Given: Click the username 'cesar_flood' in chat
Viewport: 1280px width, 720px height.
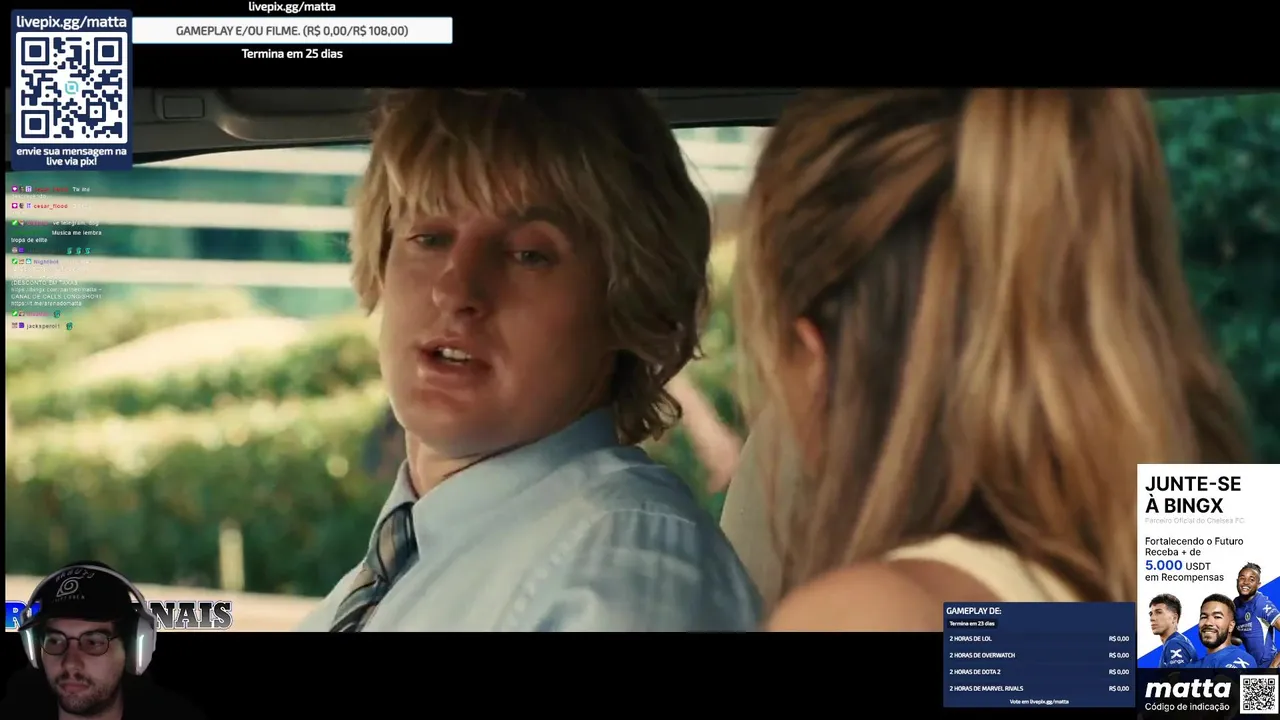Looking at the screenshot, I should 50,206.
